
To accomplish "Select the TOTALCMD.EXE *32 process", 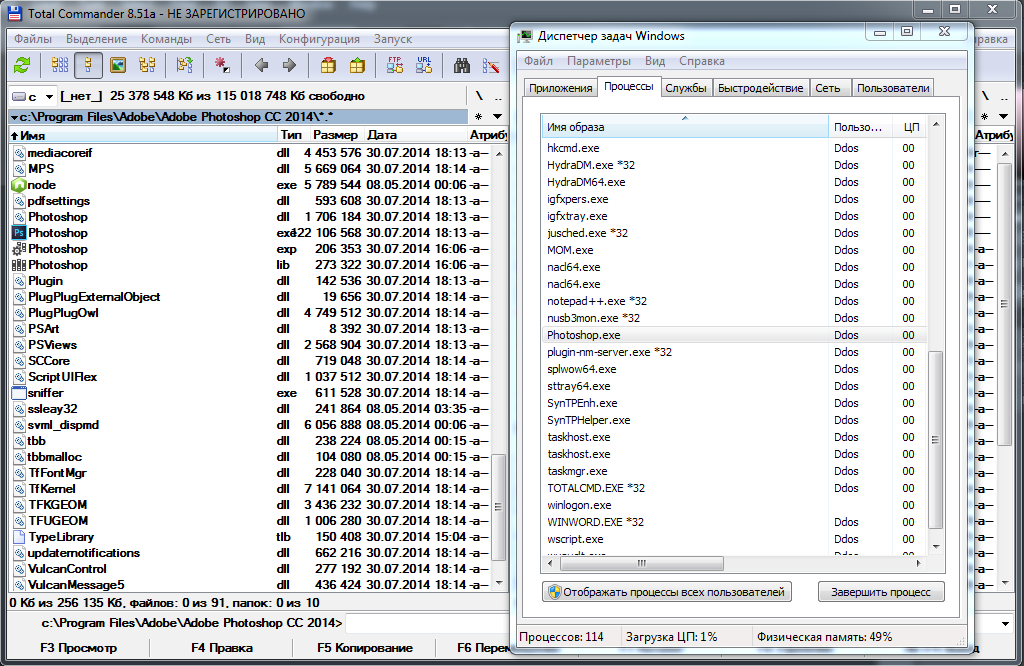I will coord(734,488).
